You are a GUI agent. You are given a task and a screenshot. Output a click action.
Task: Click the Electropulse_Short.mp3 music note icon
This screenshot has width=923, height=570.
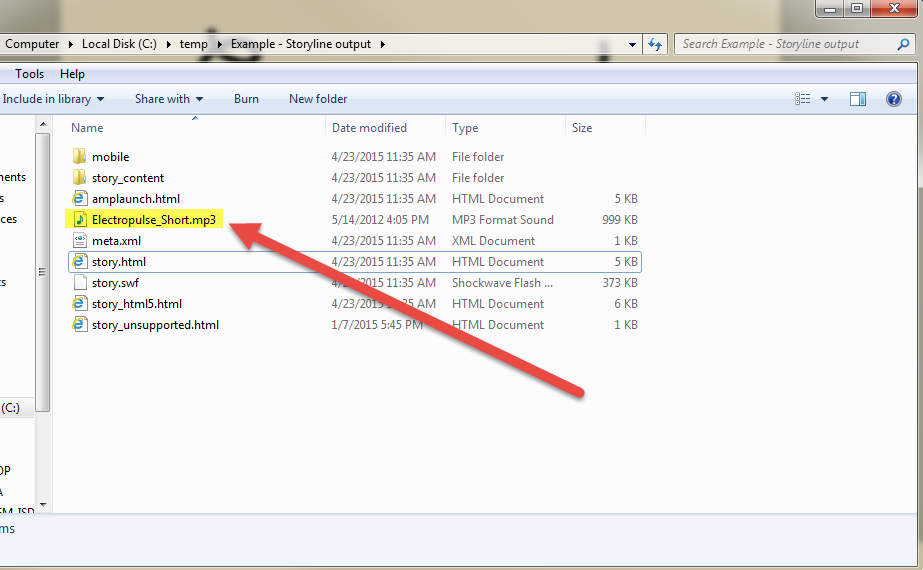[79, 220]
